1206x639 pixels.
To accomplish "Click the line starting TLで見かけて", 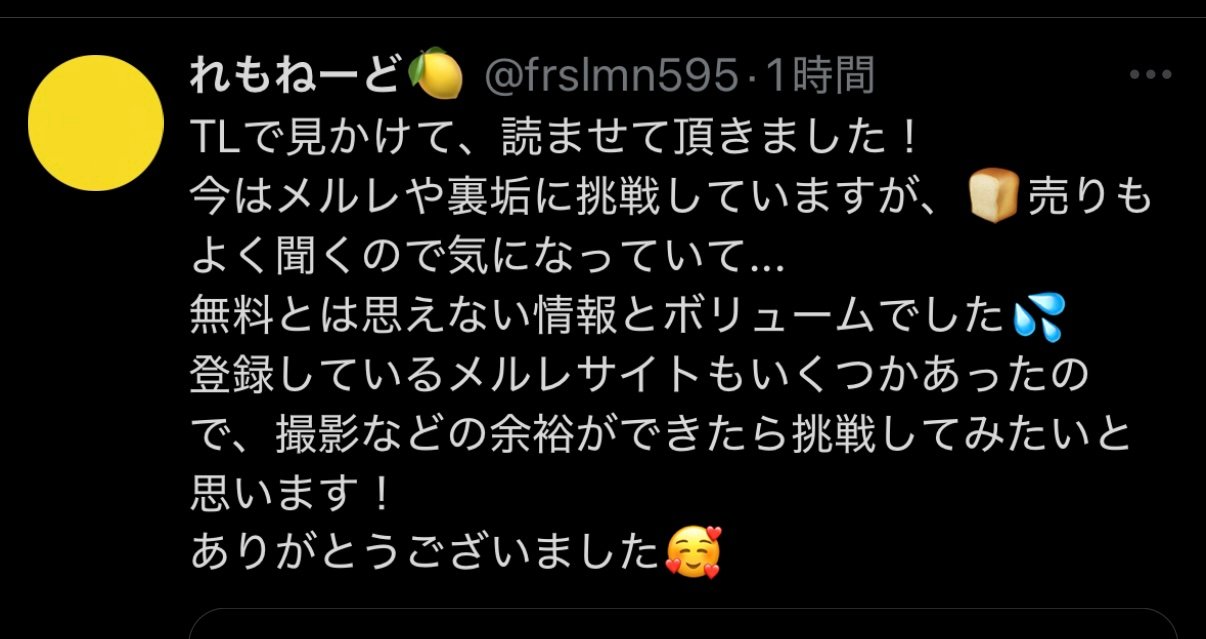I will (x=554, y=139).
